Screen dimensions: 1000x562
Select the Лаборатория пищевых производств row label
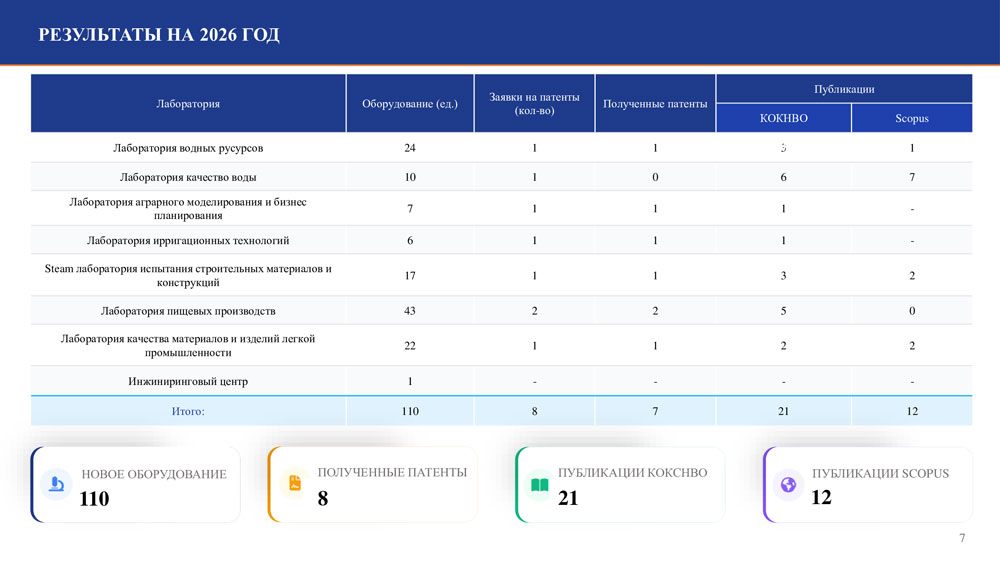[x=188, y=311]
